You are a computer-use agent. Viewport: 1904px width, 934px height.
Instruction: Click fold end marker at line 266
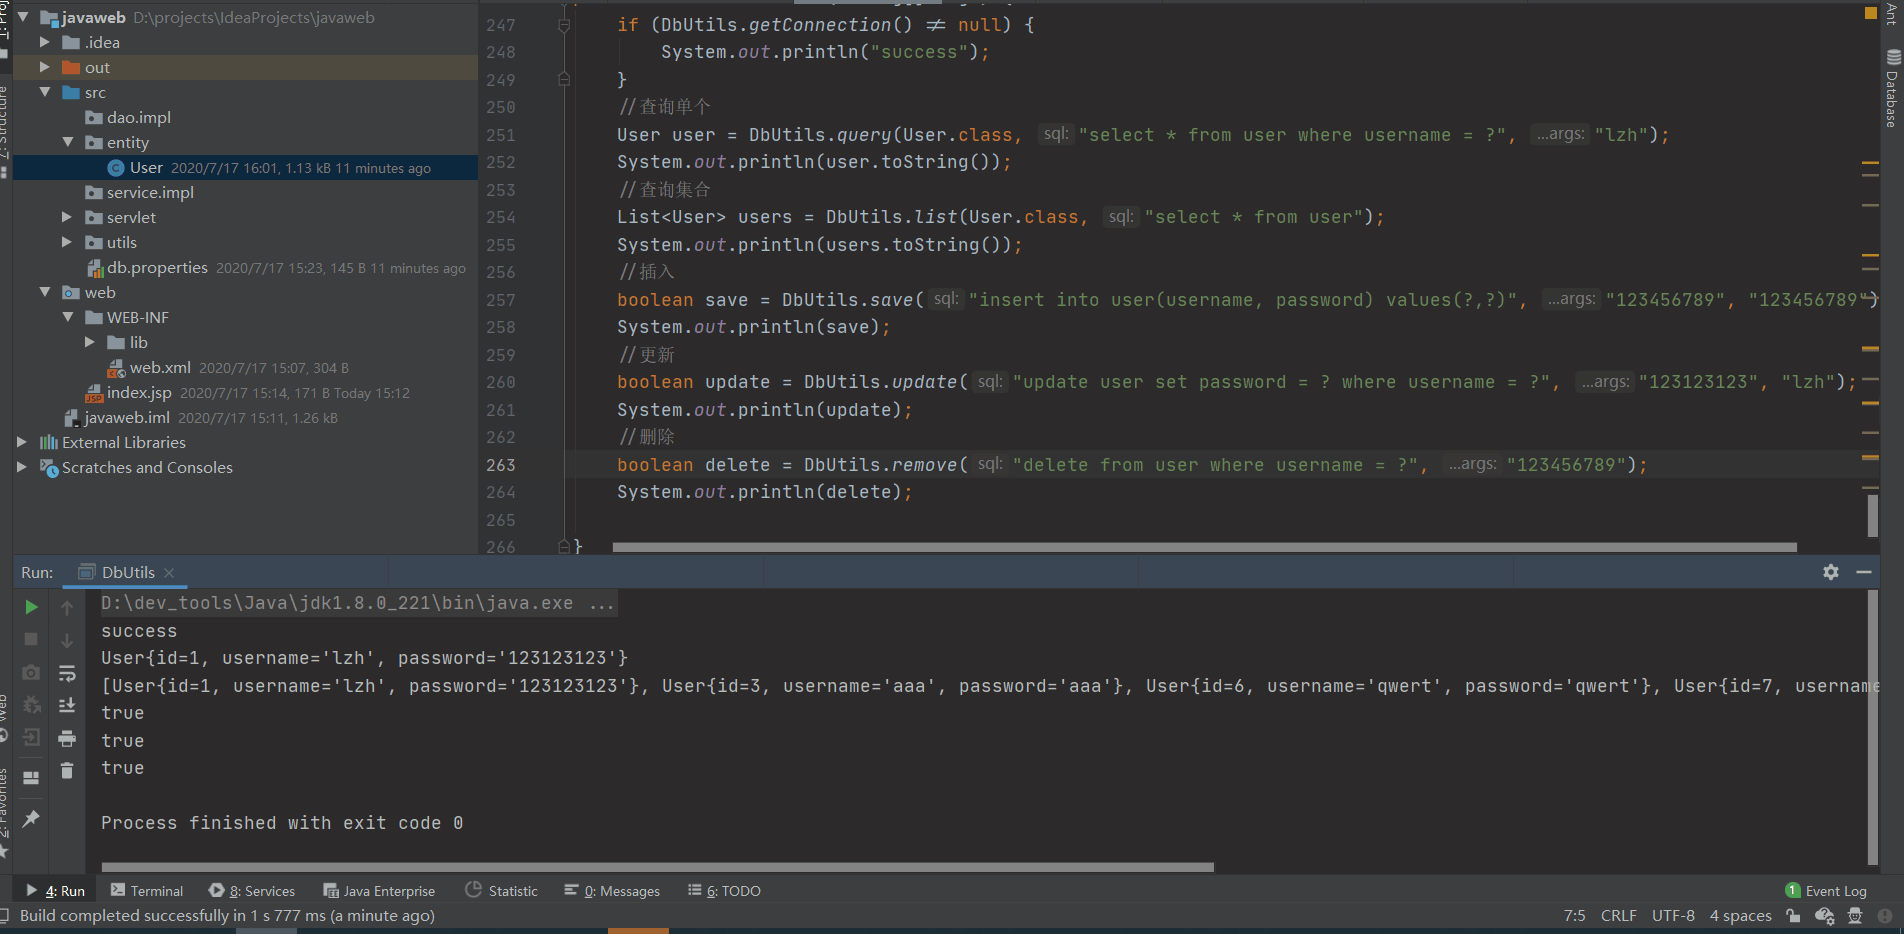564,546
